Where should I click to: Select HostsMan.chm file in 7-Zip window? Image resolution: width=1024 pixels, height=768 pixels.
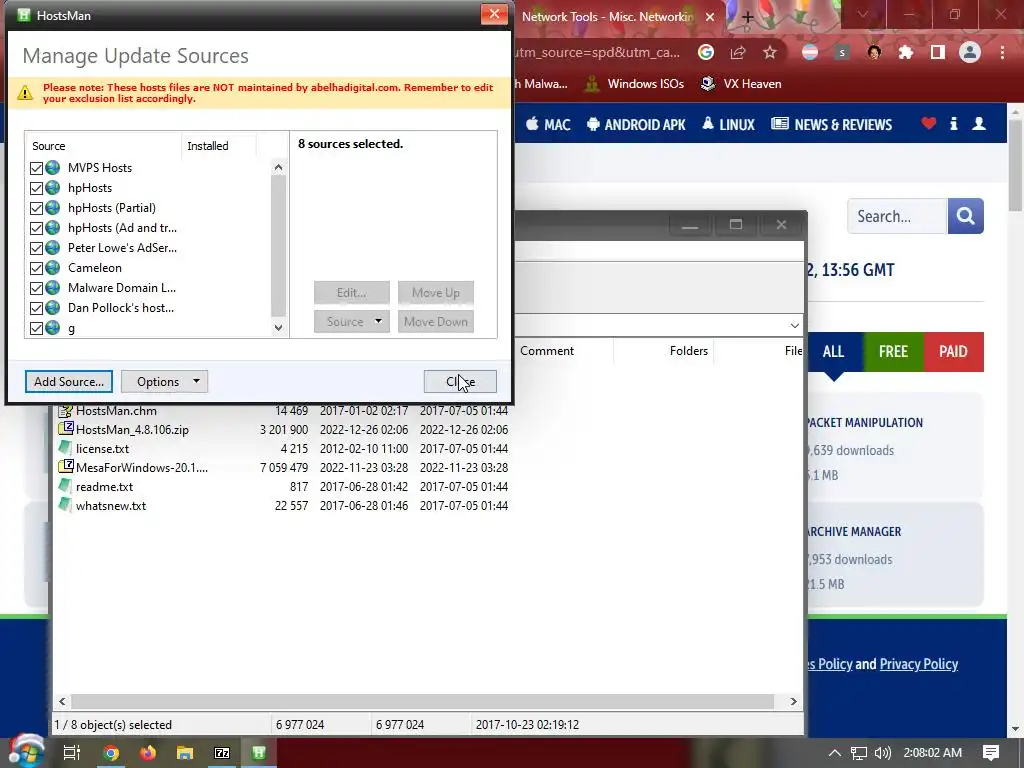[x=116, y=411]
